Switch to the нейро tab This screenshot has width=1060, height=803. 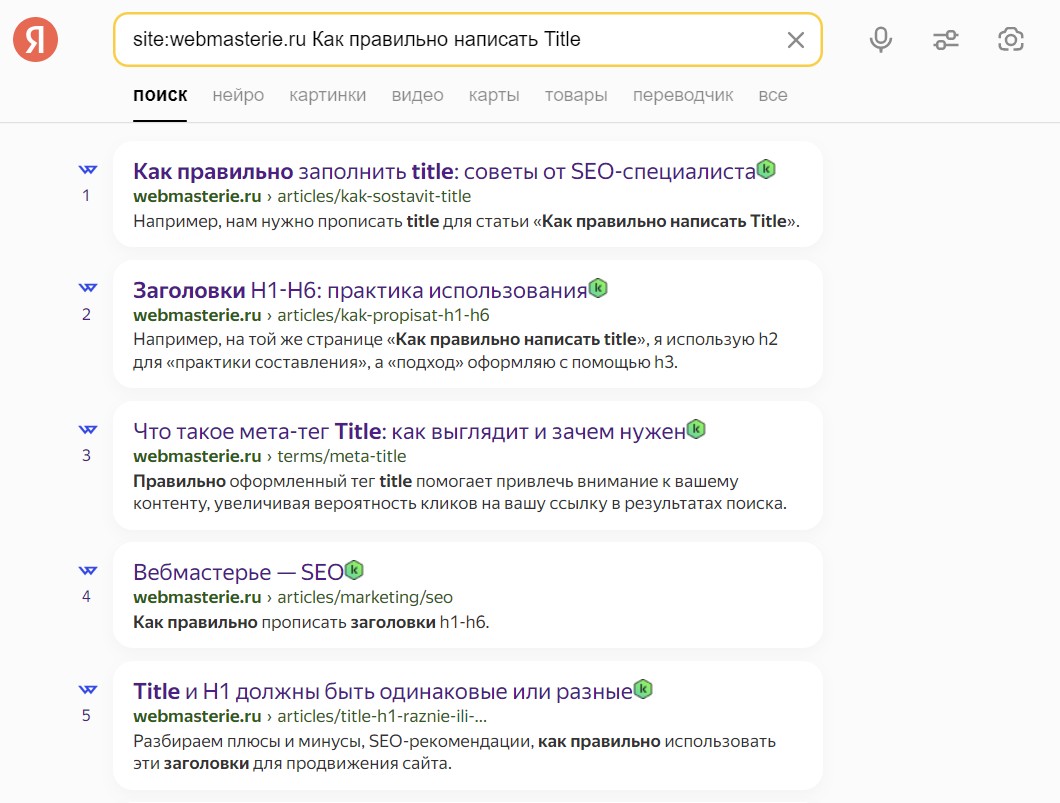point(238,96)
